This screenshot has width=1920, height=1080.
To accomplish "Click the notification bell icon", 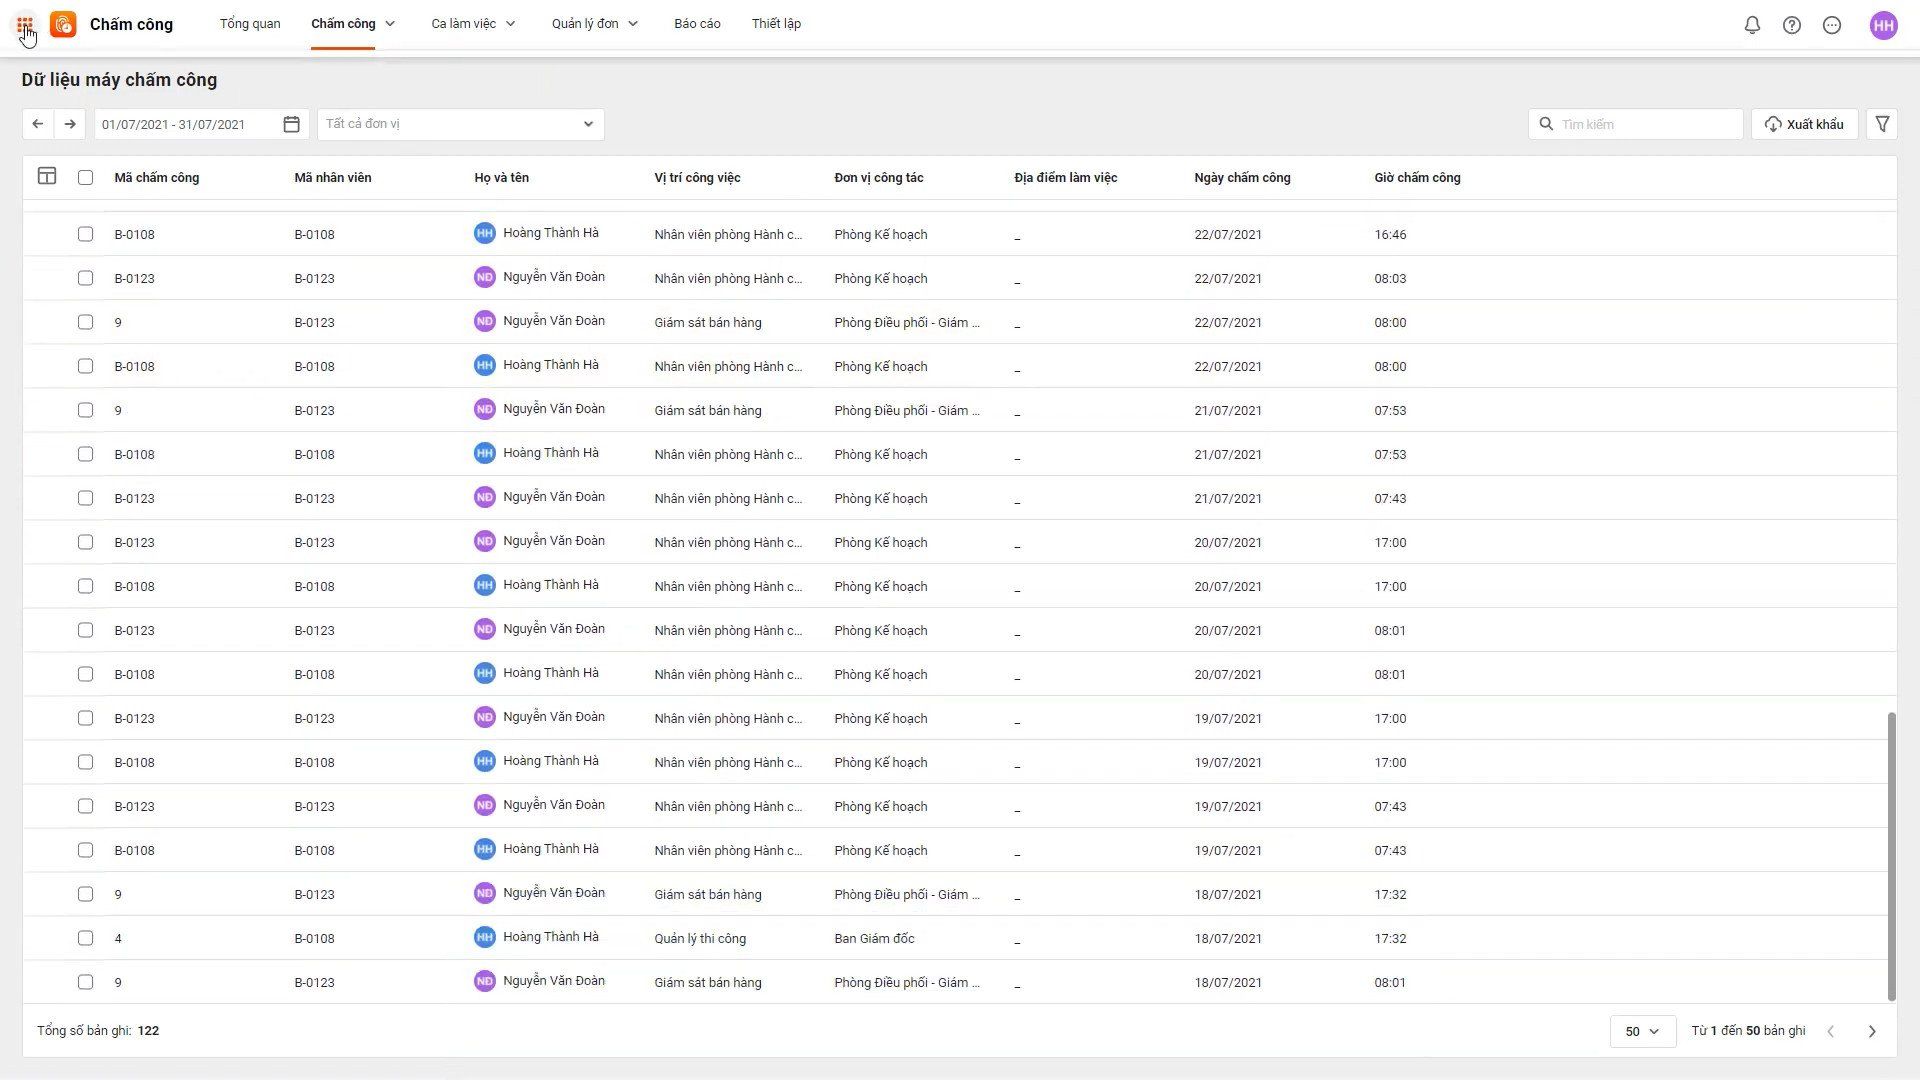I will coord(1752,25).
